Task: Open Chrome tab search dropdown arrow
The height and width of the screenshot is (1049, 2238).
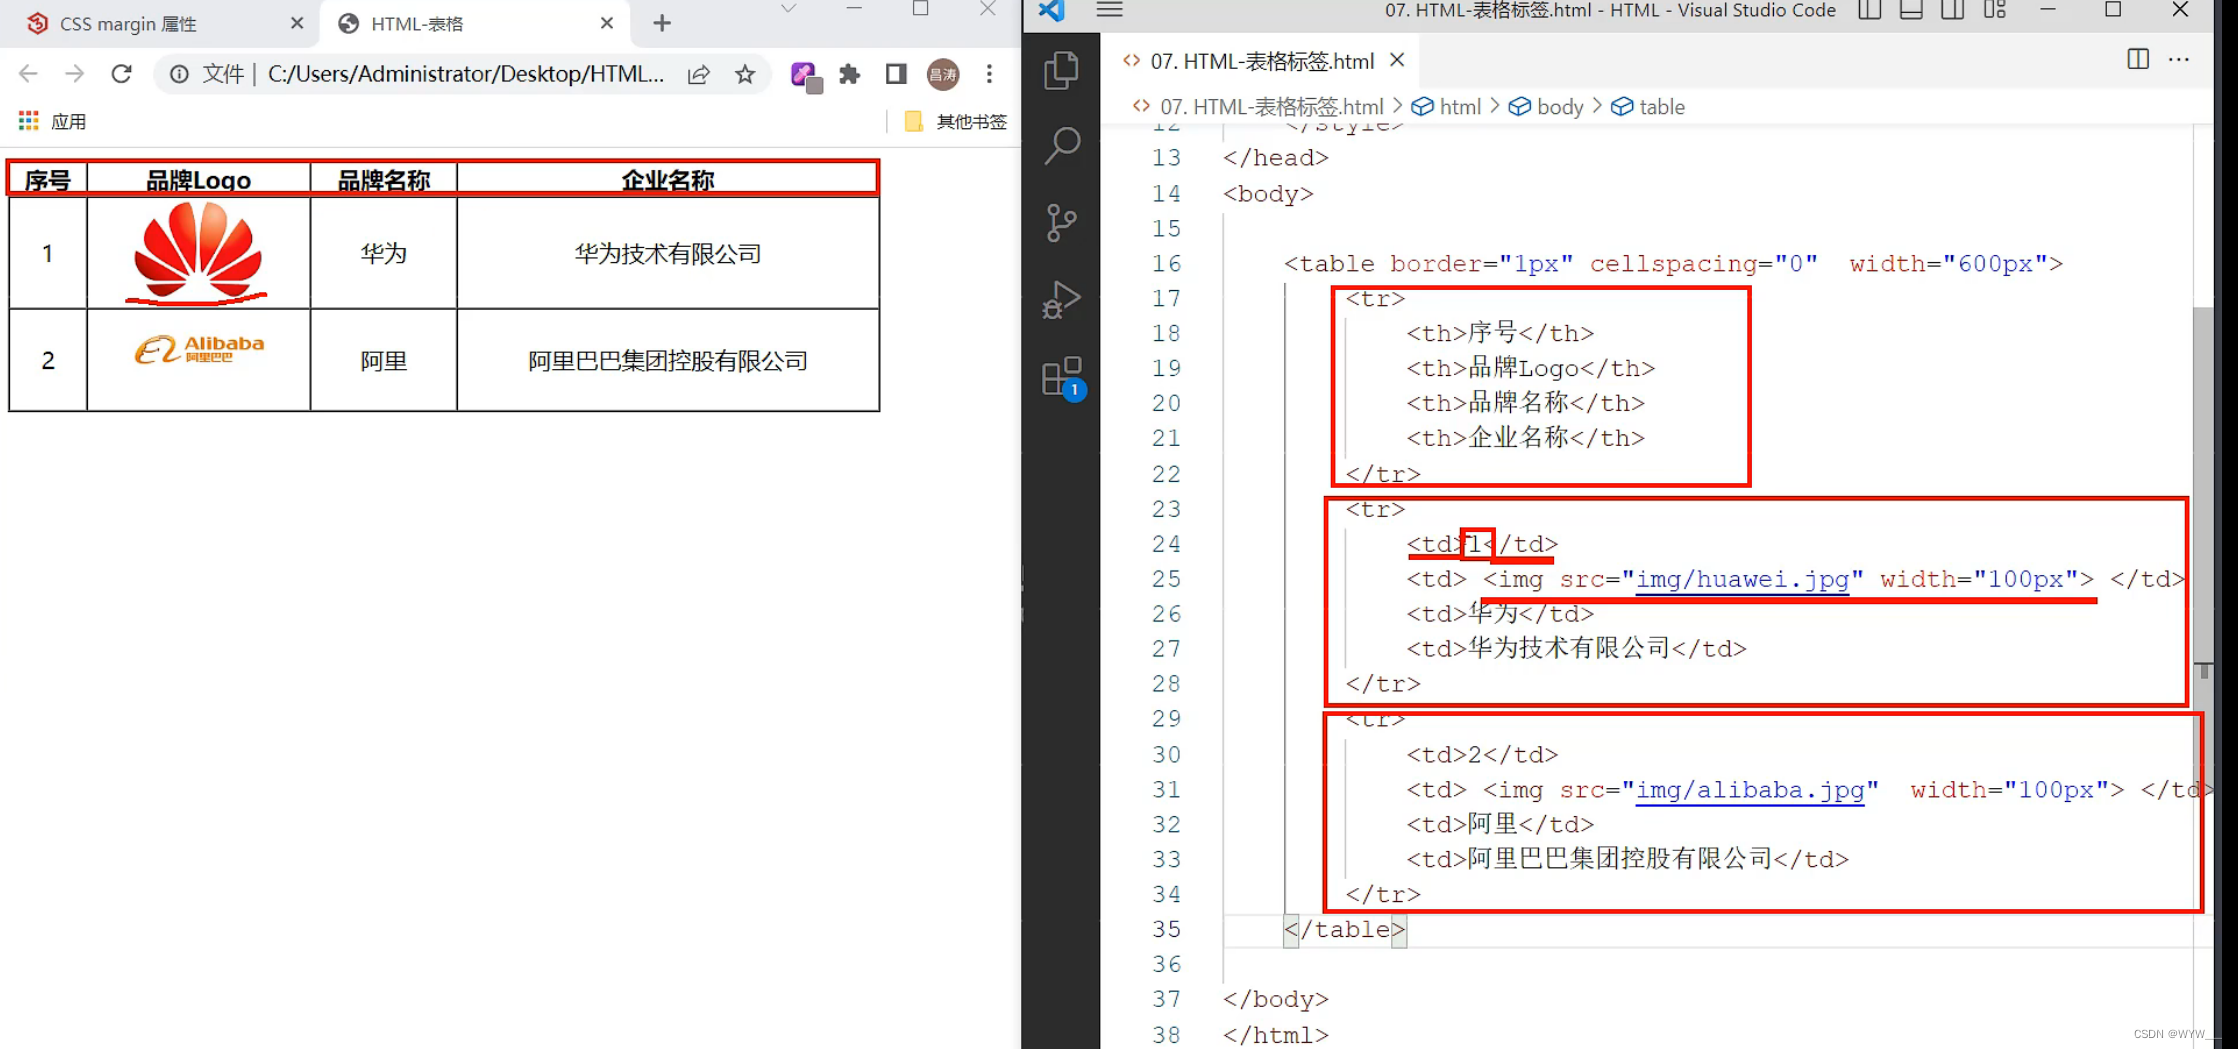Action: 788,9
